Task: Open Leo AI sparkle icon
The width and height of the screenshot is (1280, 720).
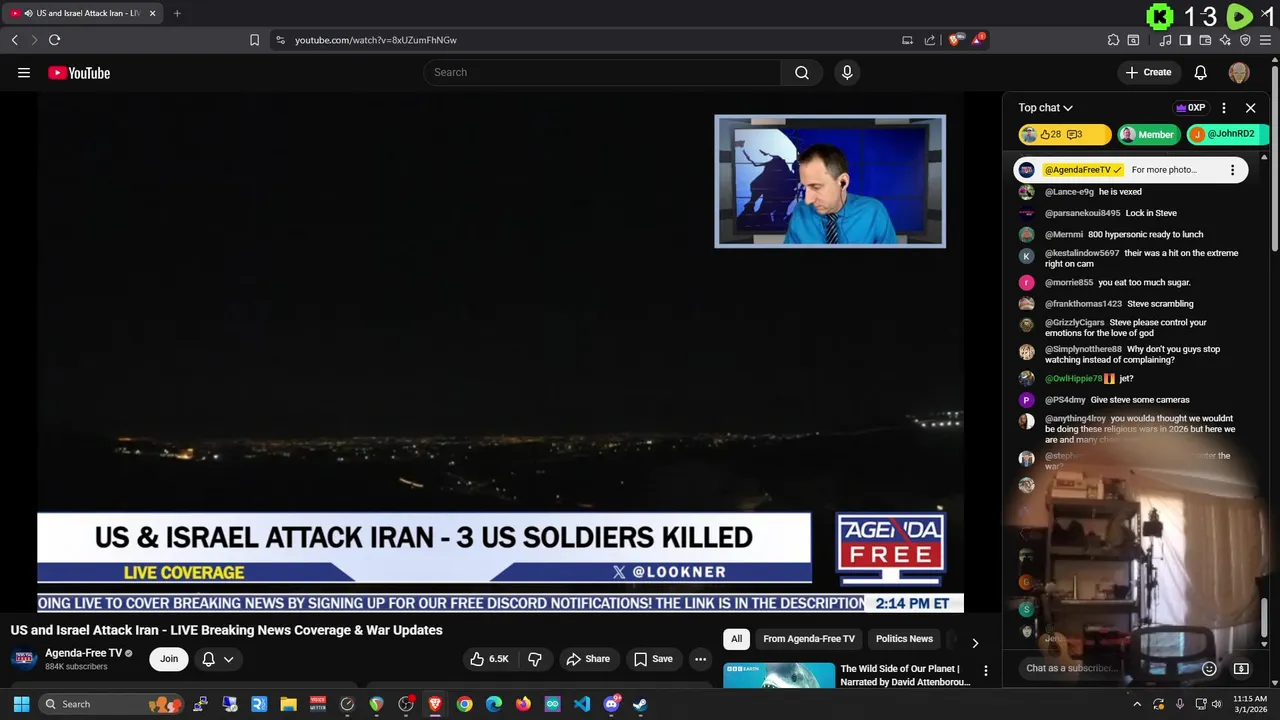Action: pos(1225,40)
